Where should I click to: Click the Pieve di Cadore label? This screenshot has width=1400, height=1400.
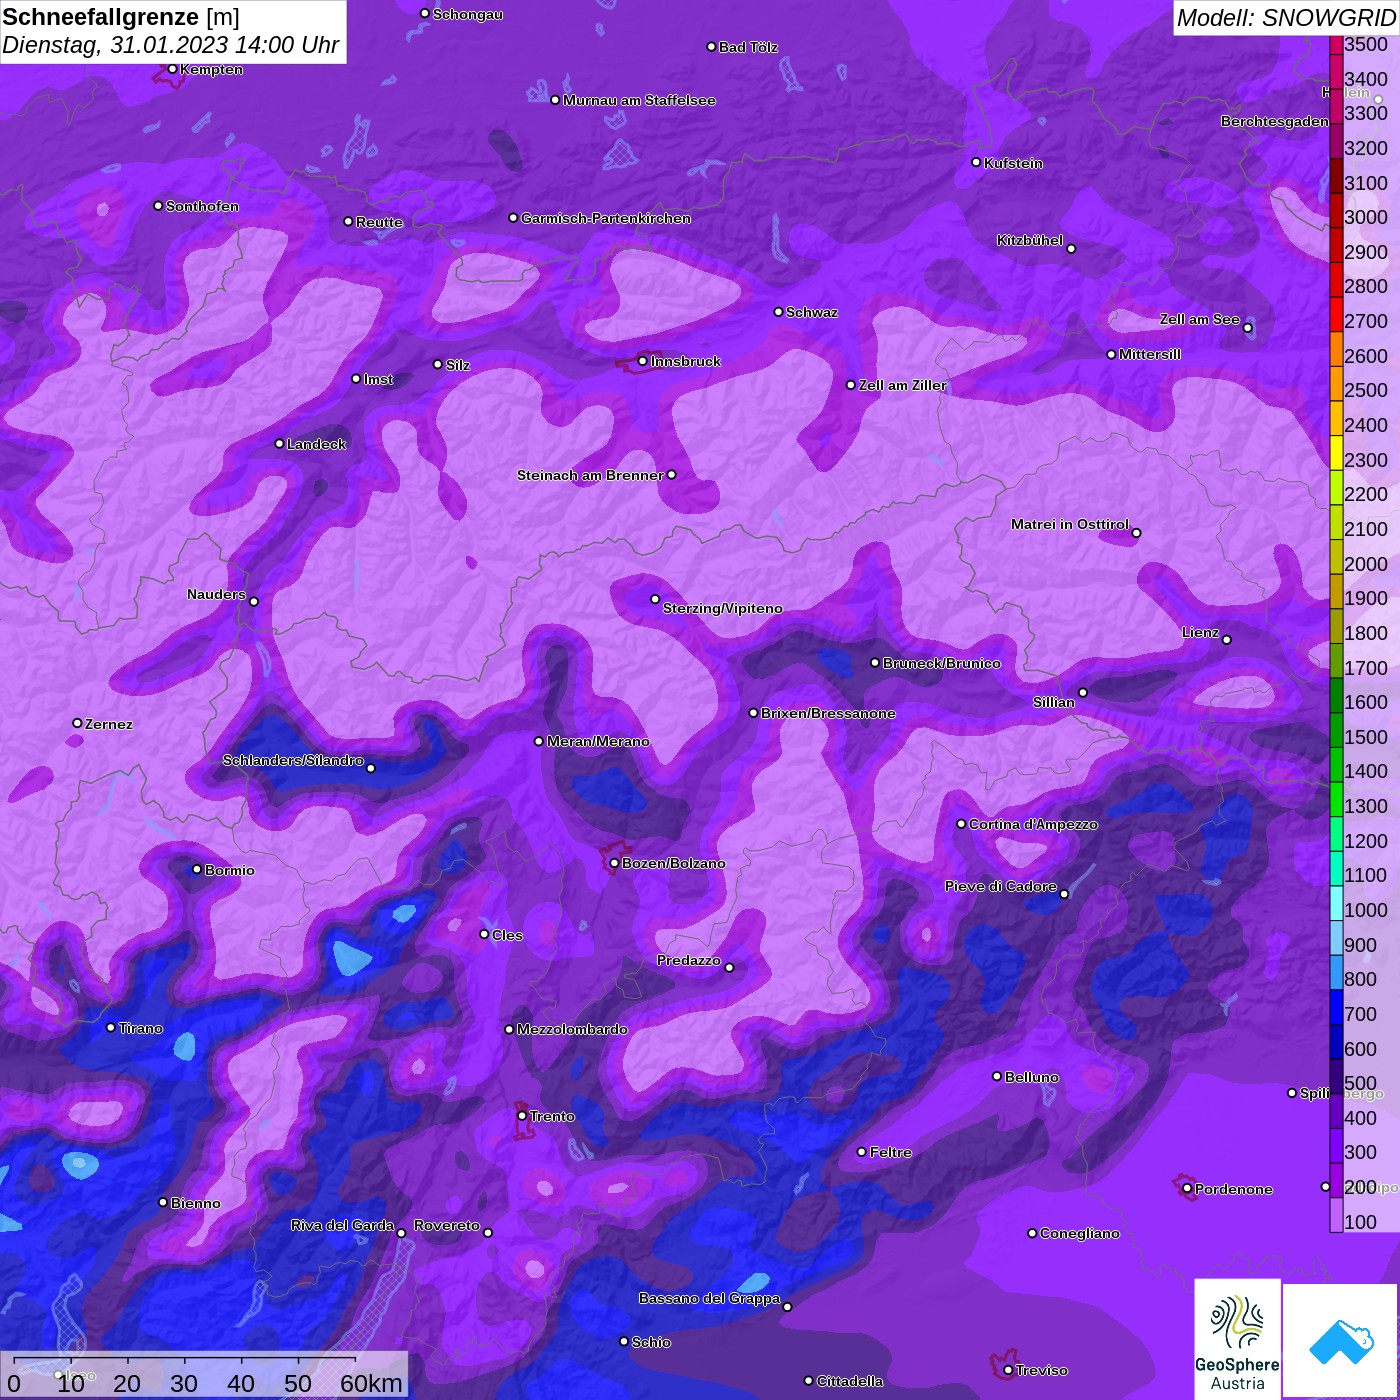(1001, 886)
